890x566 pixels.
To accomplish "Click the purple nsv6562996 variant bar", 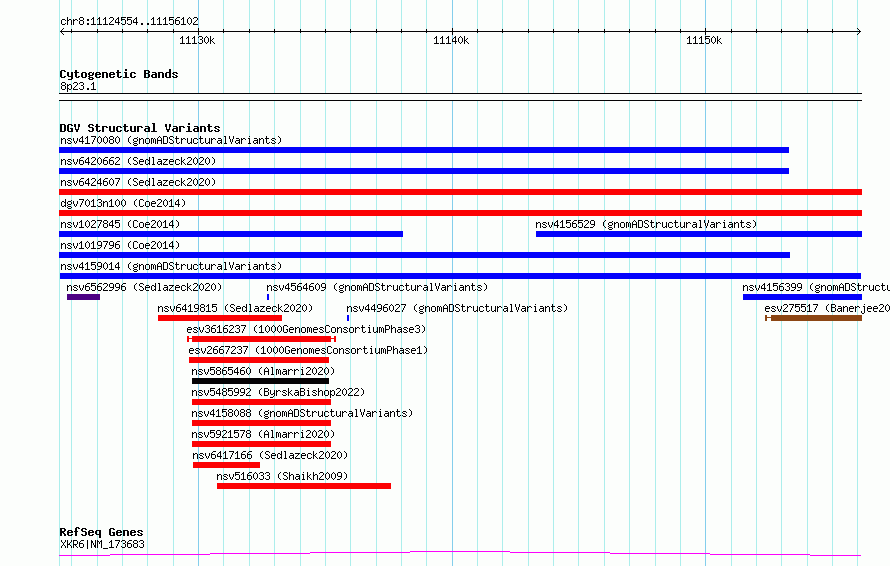I will pyautogui.click(x=83, y=297).
